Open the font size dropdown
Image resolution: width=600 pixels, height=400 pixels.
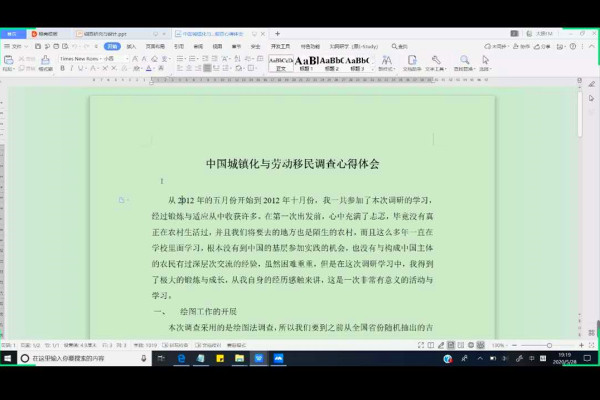tap(111, 58)
